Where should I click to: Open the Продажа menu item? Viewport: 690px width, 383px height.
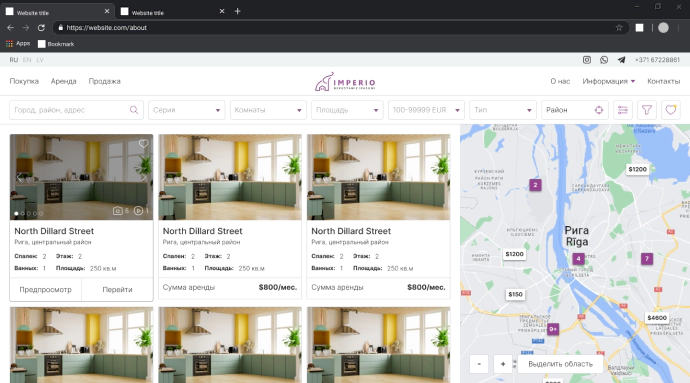point(104,81)
